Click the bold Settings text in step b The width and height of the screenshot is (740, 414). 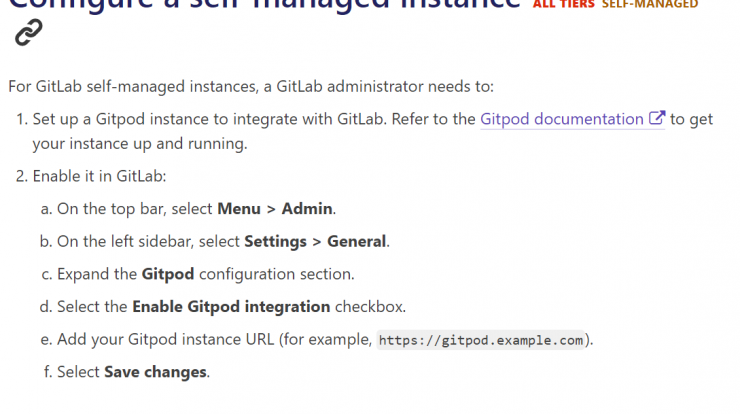[275, 242]
